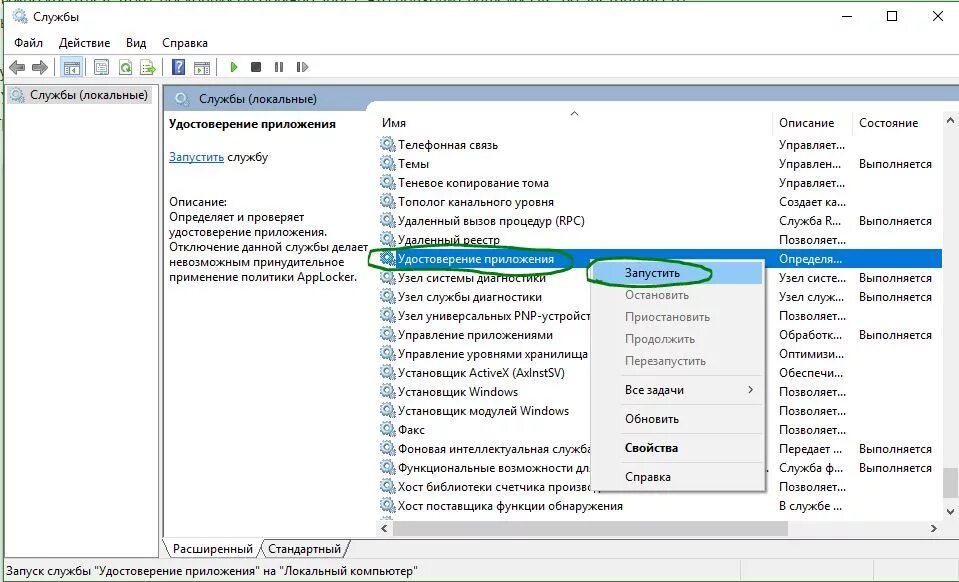The image size is (959, 582).
Task: Click Выполняется status of Темы
Action: coord(895,164)
